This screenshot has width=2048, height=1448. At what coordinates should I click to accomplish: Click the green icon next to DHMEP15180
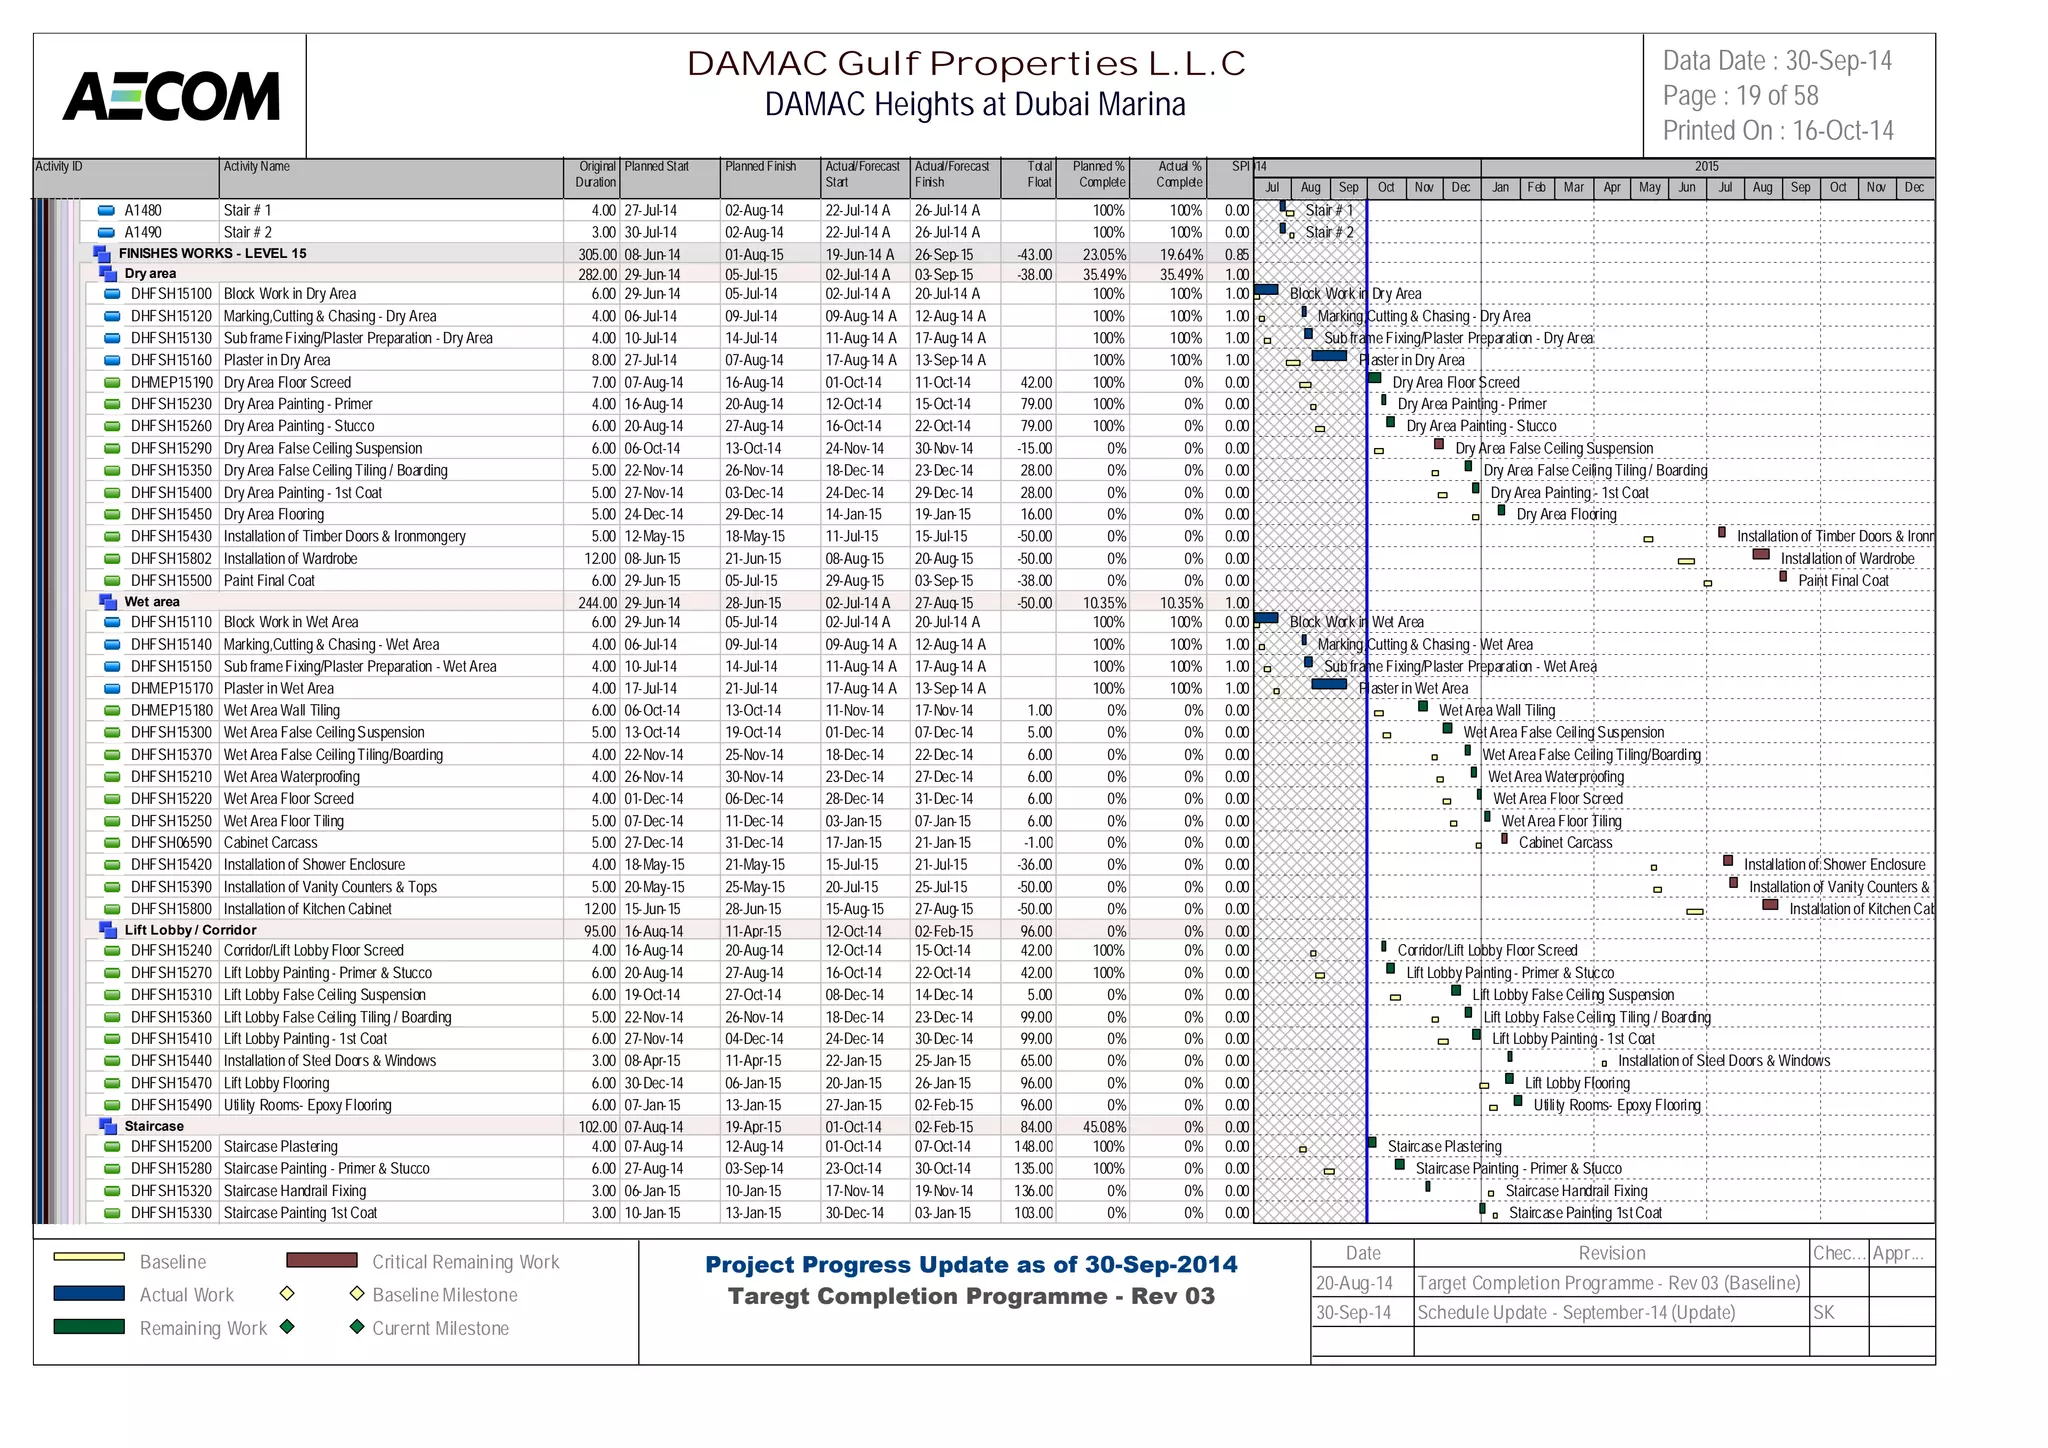pos(112,710)
